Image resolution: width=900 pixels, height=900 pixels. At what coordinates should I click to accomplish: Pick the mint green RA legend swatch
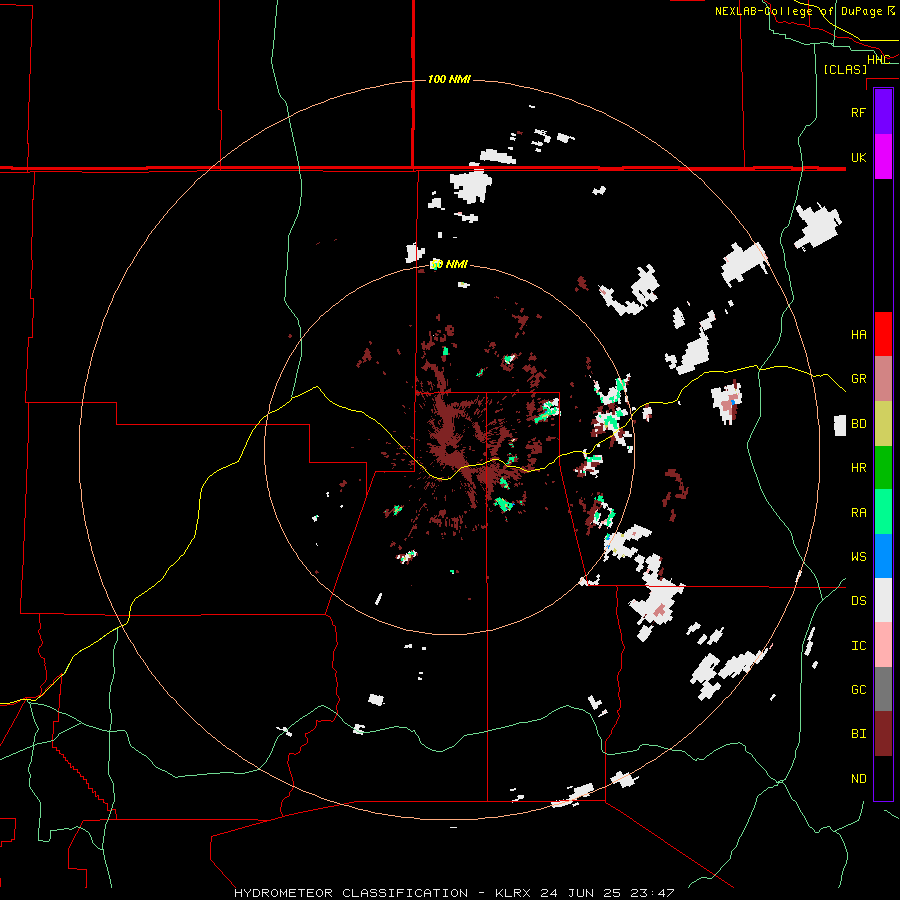pos(883,512)
